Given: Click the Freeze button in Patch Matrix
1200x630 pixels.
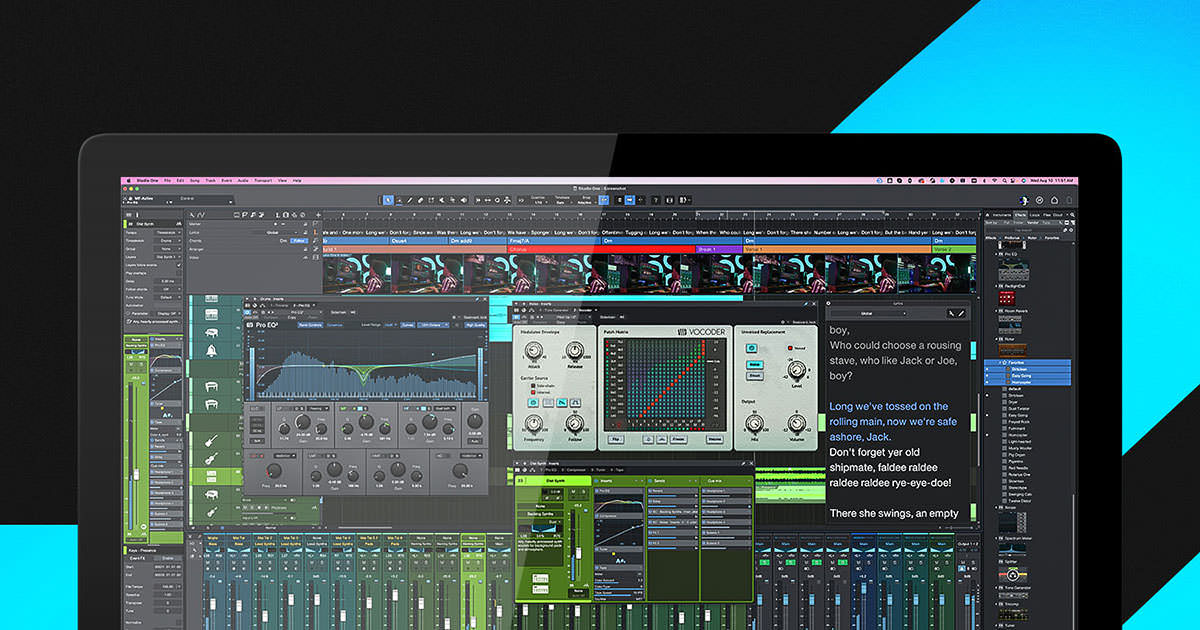Looking at the screenshot, I should pyautogui.click(x=678, y=439).
